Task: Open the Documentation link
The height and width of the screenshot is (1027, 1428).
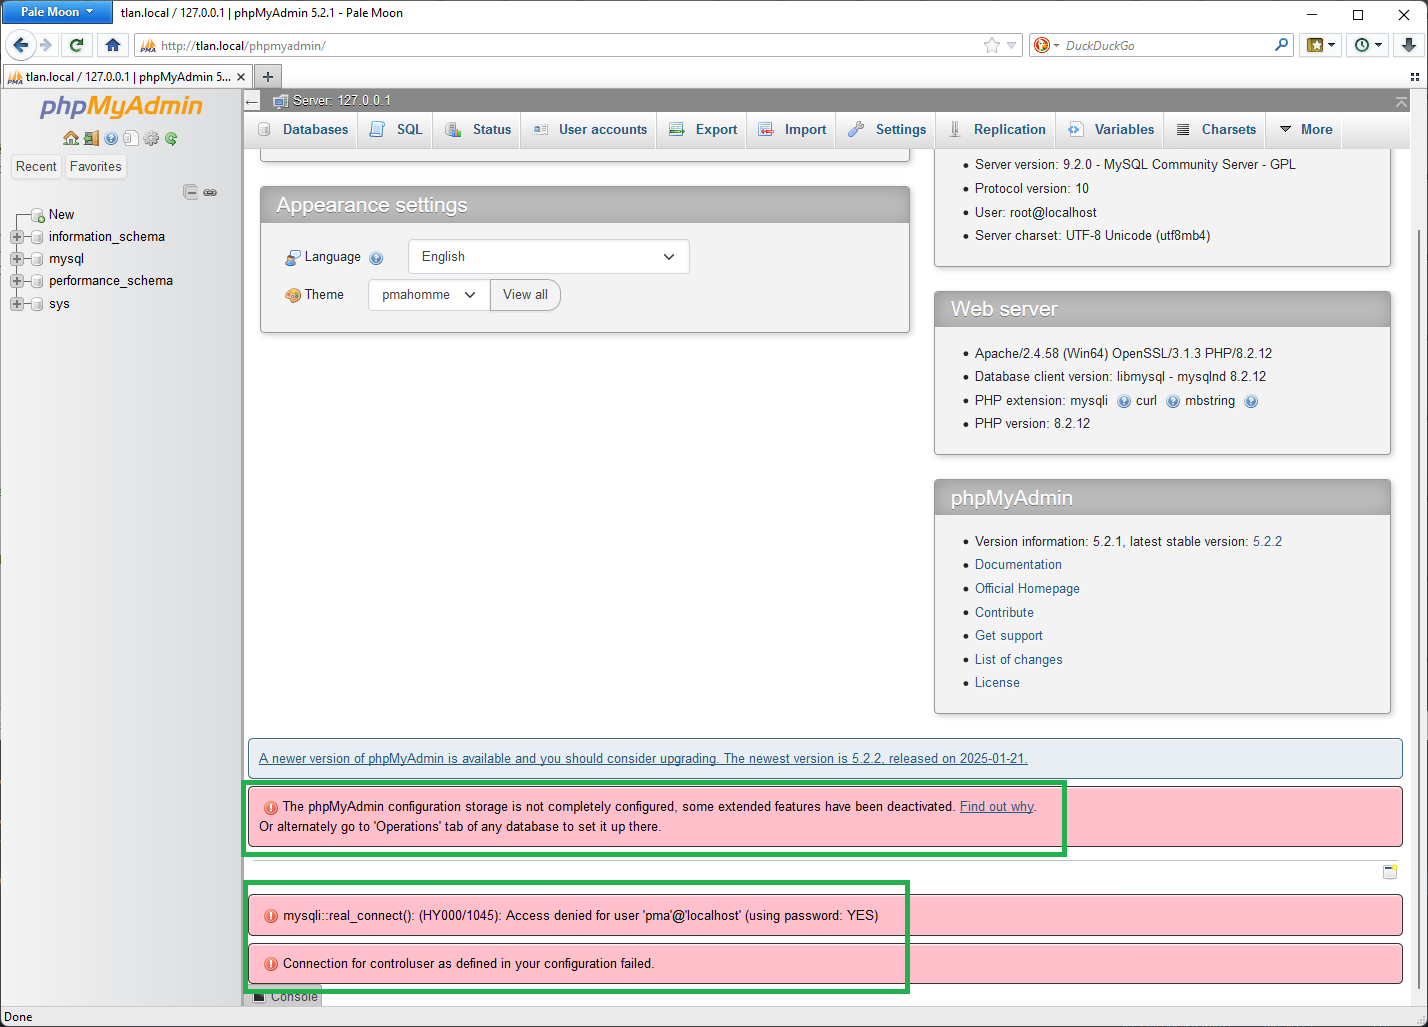Action: coord(1018,565)
